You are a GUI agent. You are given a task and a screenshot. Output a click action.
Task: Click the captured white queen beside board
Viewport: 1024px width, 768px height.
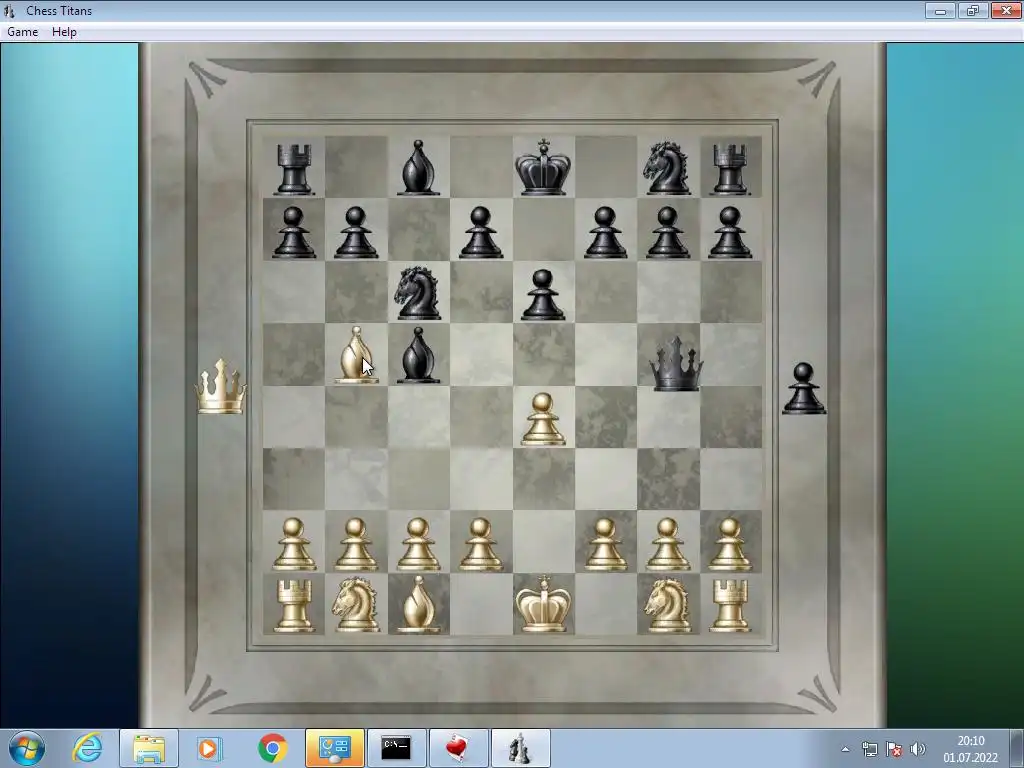click(x=221, y=386)
